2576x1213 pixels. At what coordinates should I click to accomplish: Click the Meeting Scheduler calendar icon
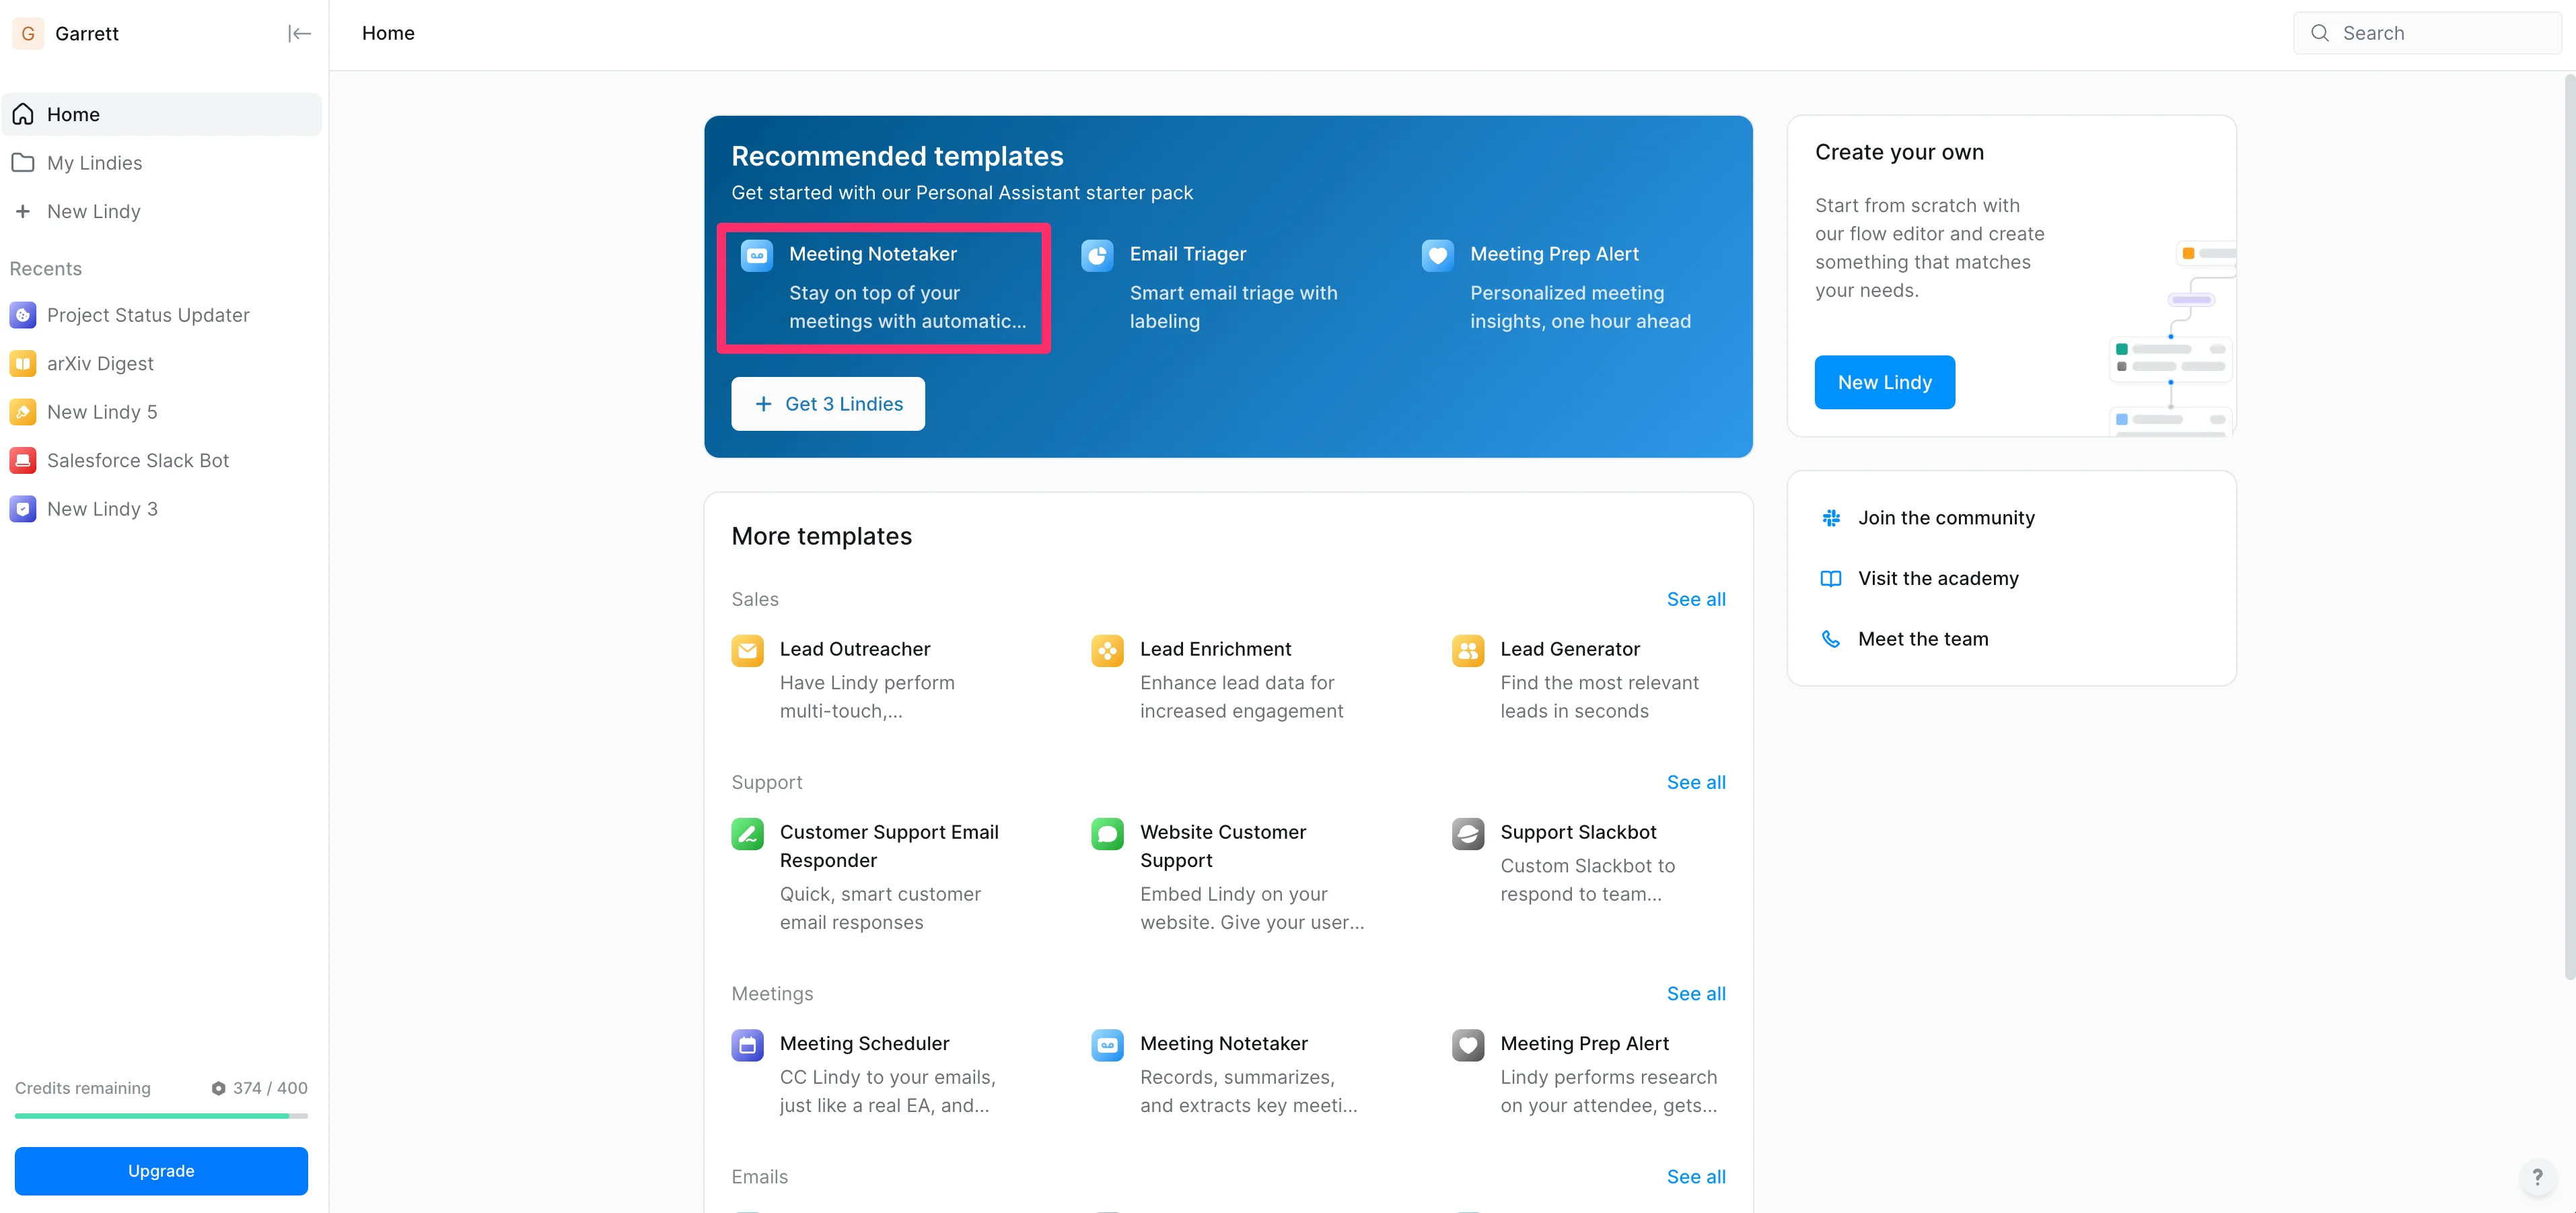point(747,1044)
